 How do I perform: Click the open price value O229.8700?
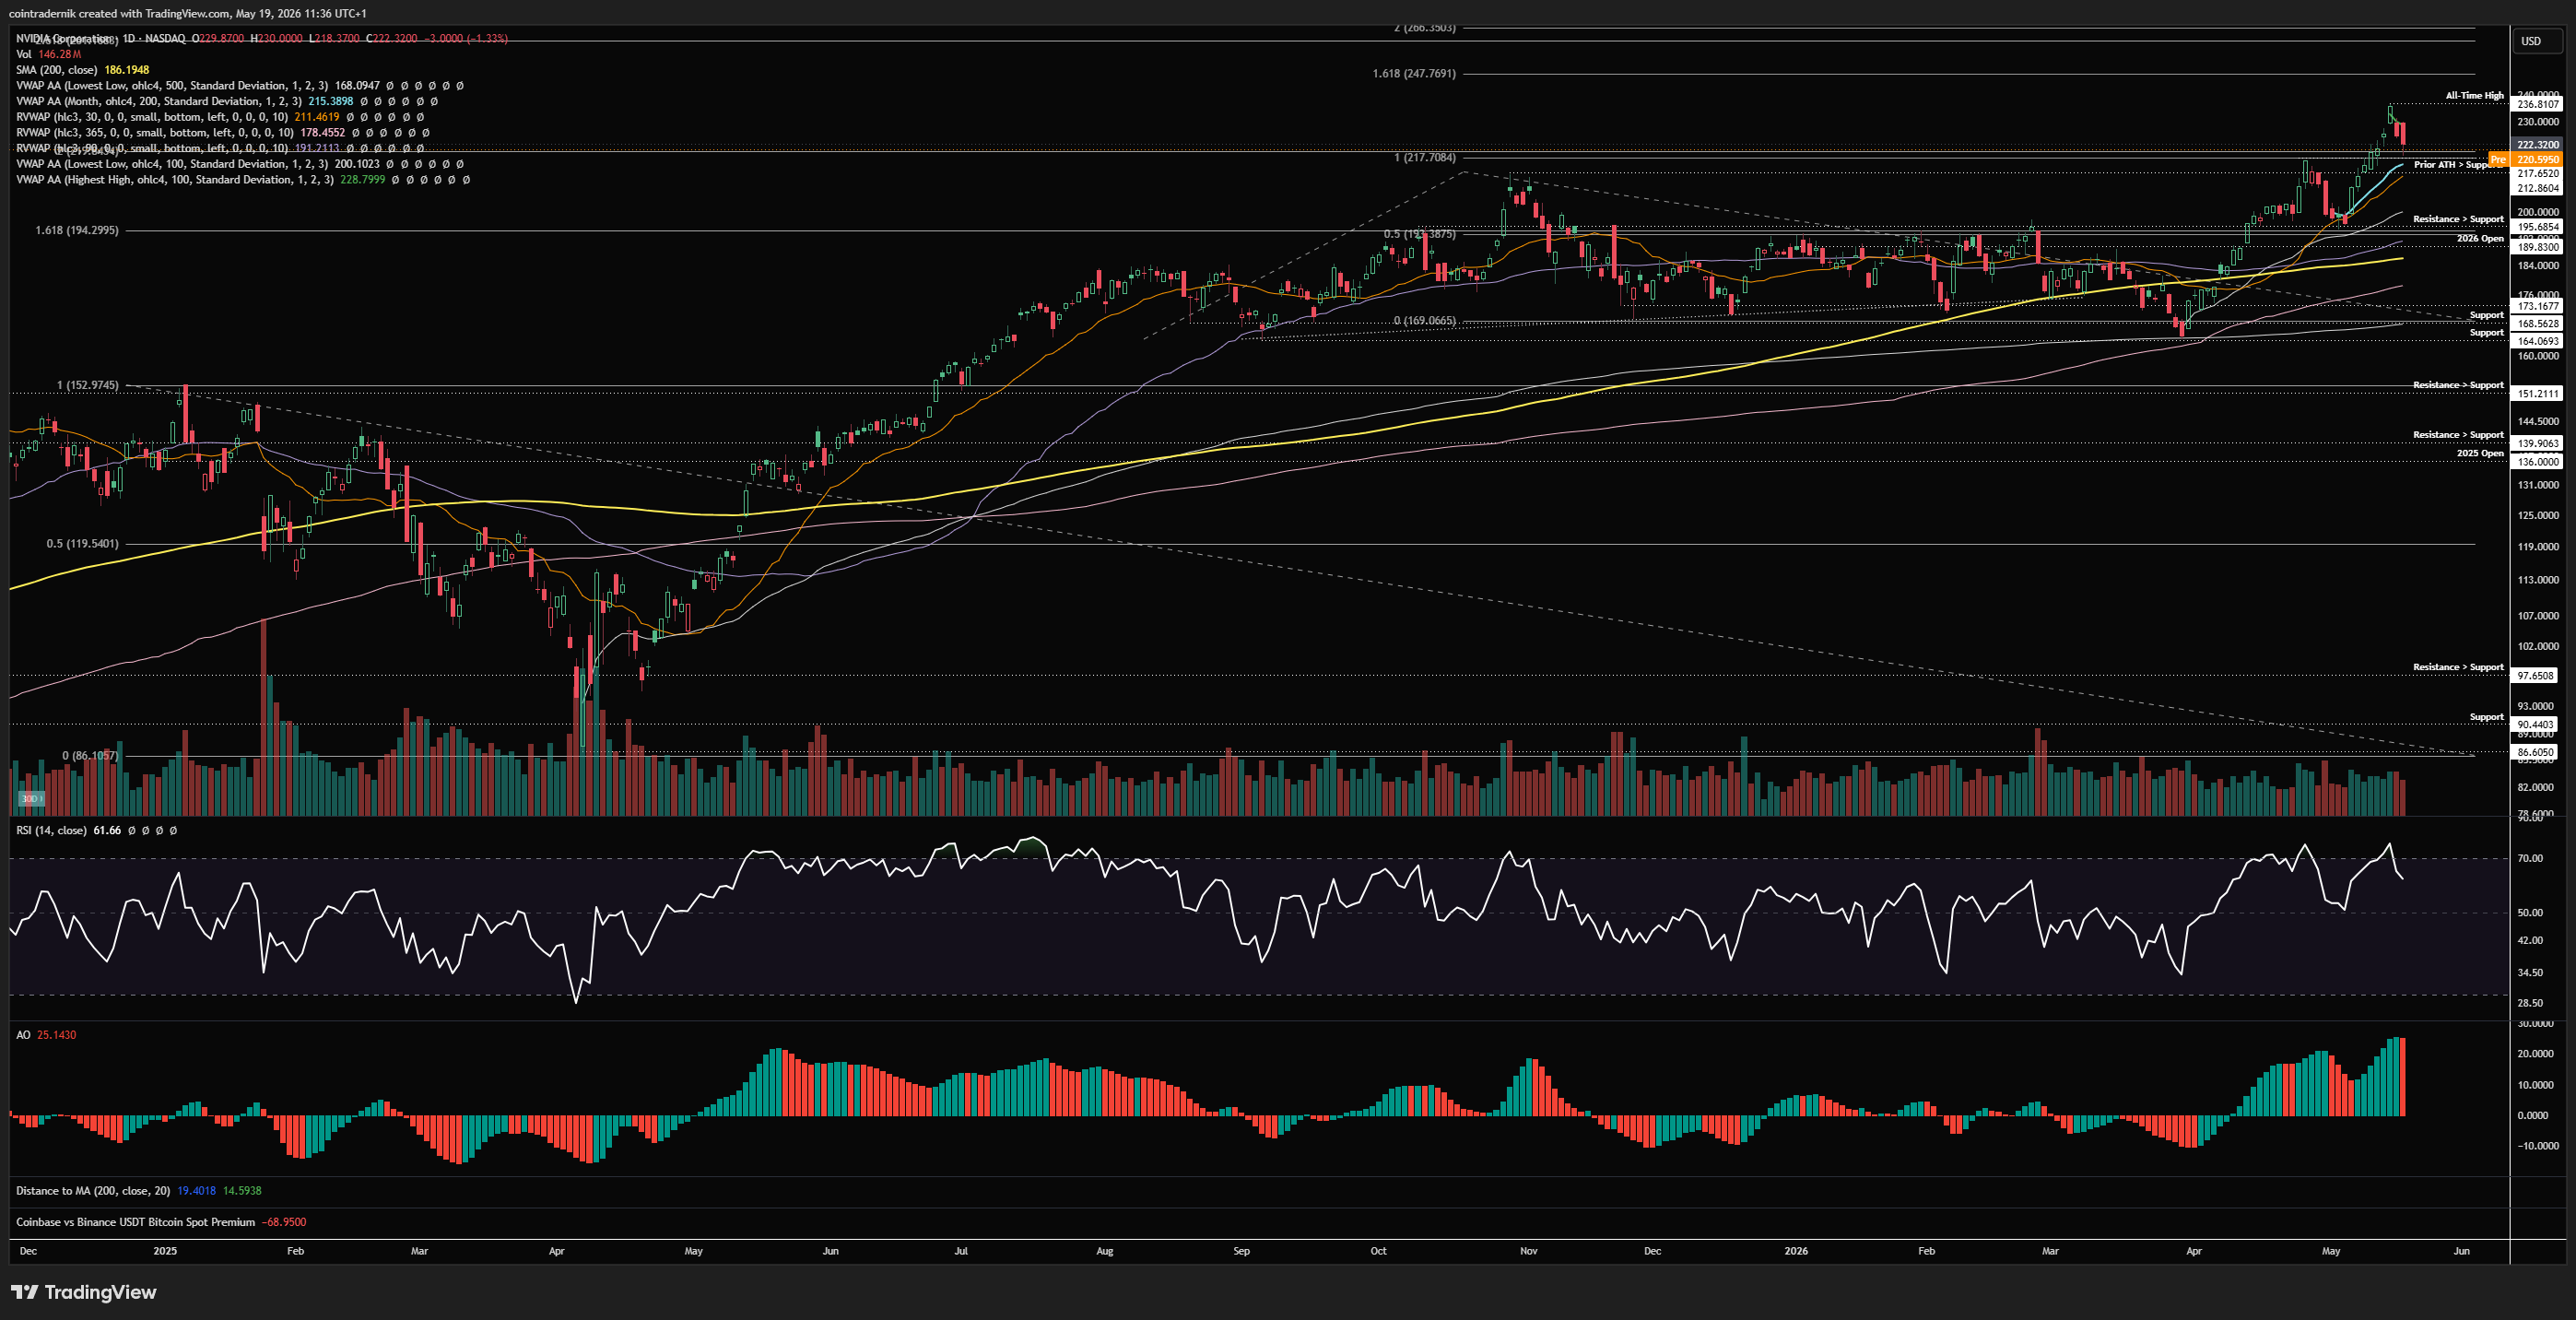(218, 38)
